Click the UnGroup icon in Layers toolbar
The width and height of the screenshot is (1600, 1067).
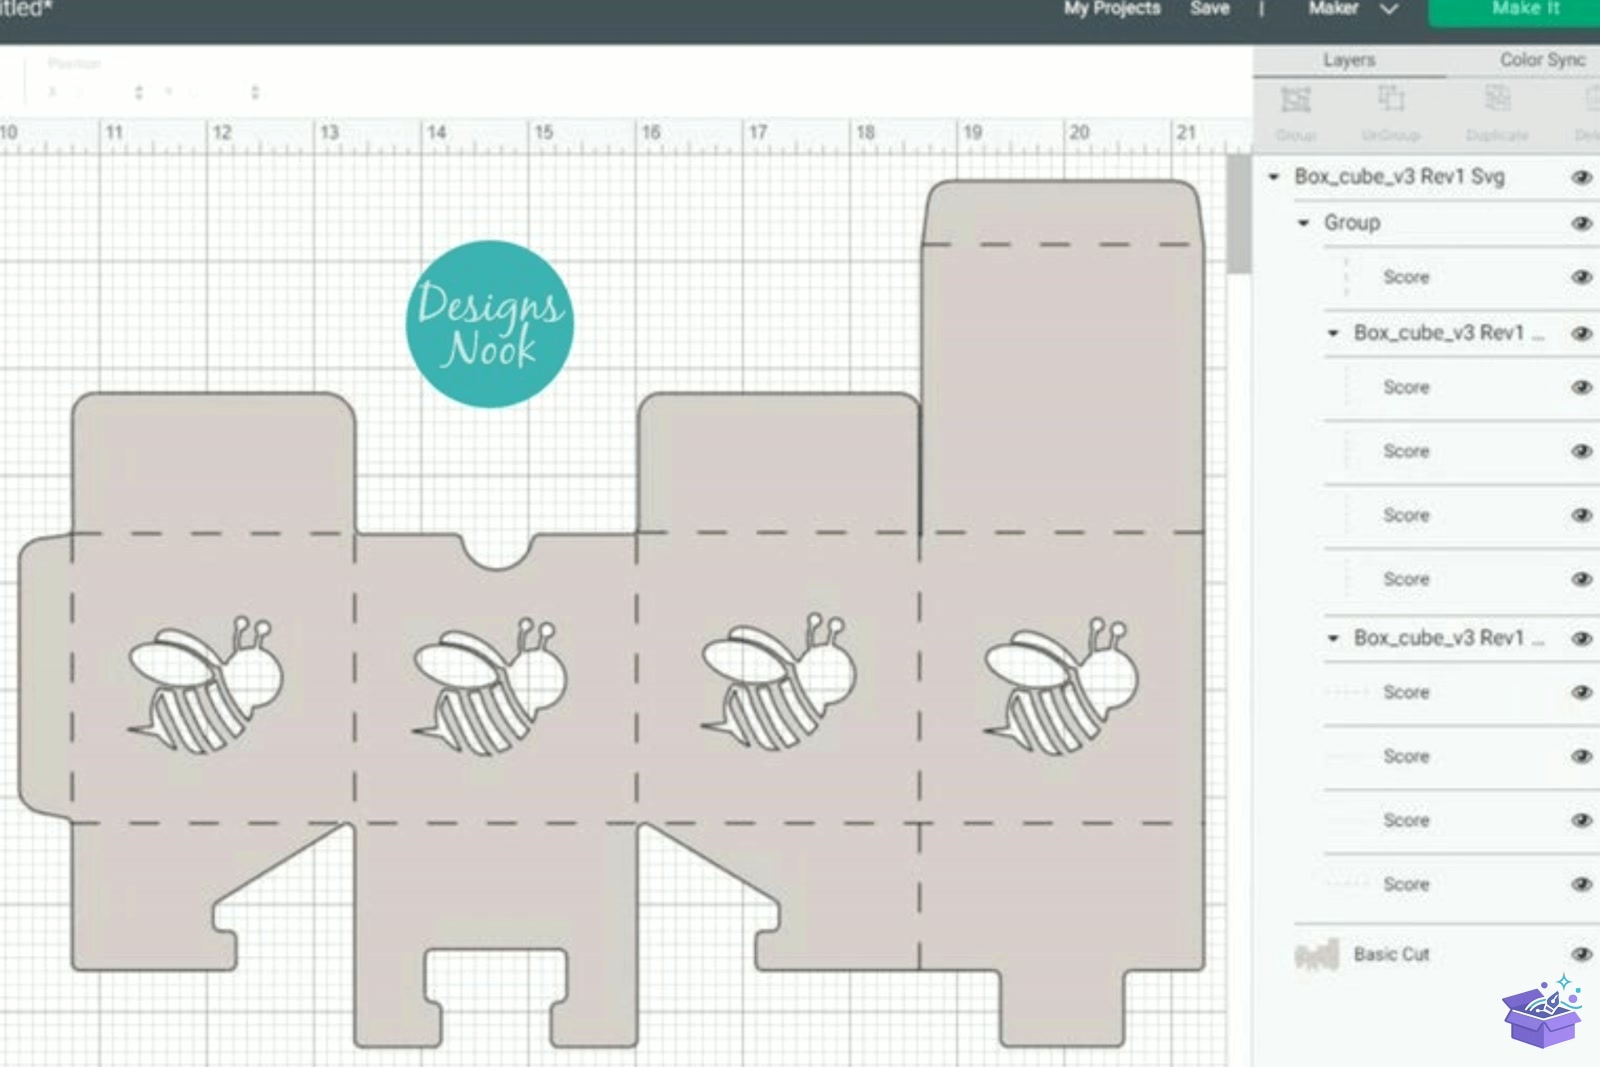tap(1391, 99)
